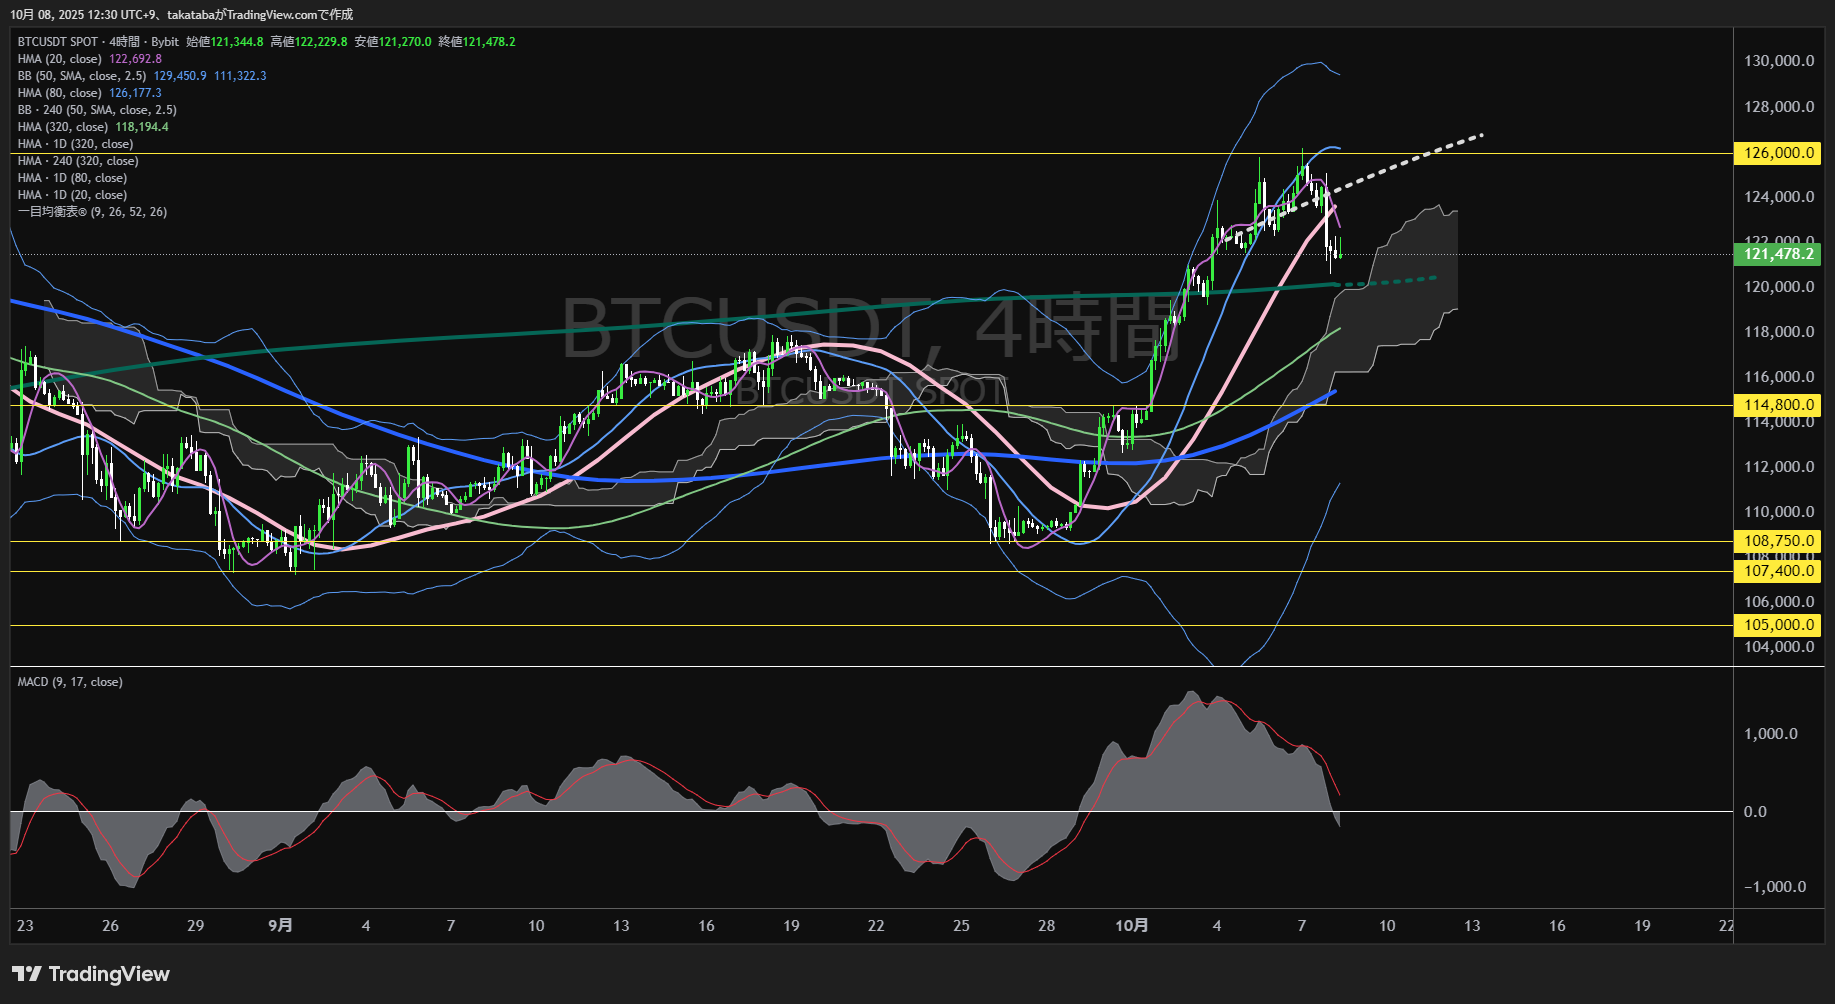Click the HMA (20, close) indicator legend
This screenshot has width=1835, height=1004.
click(x=60, y=59)
